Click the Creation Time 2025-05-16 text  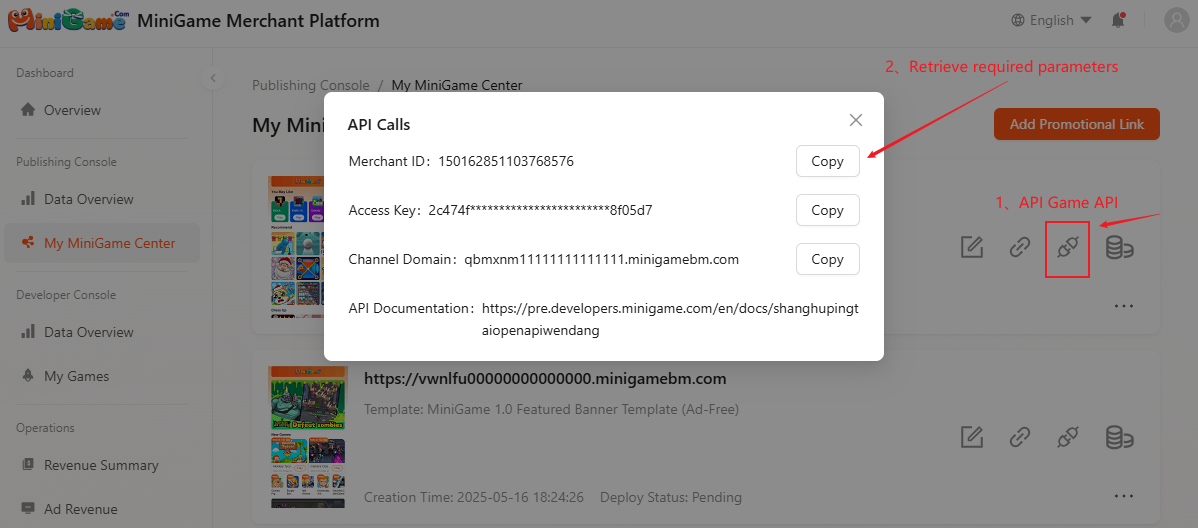click(474, 497)
